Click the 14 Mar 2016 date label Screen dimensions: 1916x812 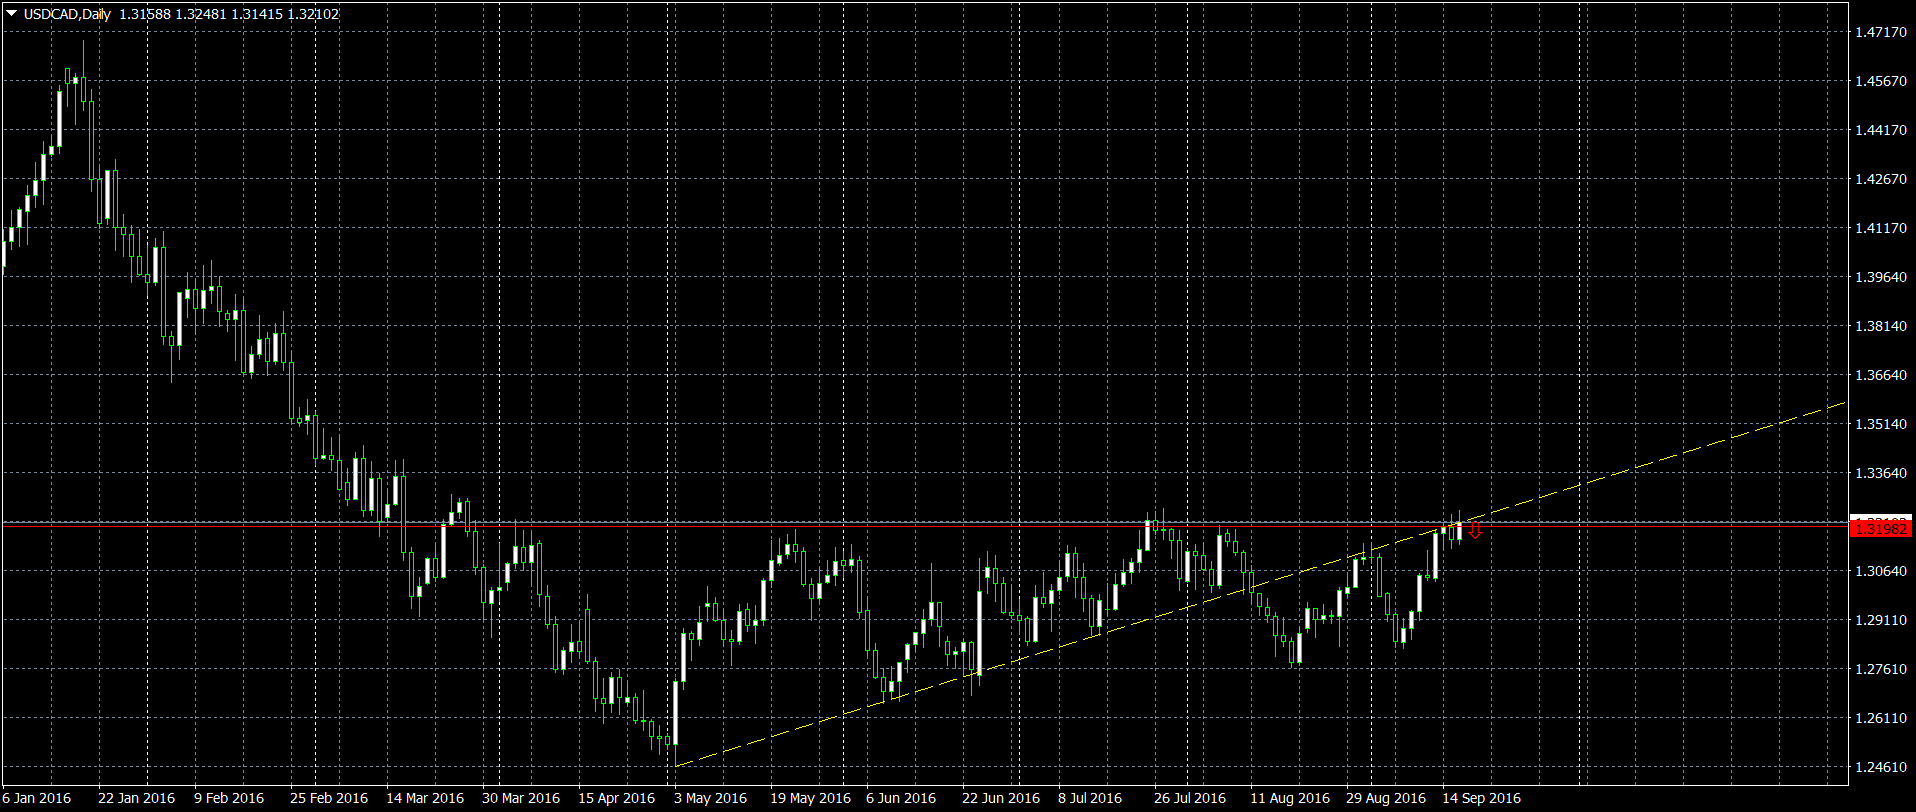click(x=425, y=798)
